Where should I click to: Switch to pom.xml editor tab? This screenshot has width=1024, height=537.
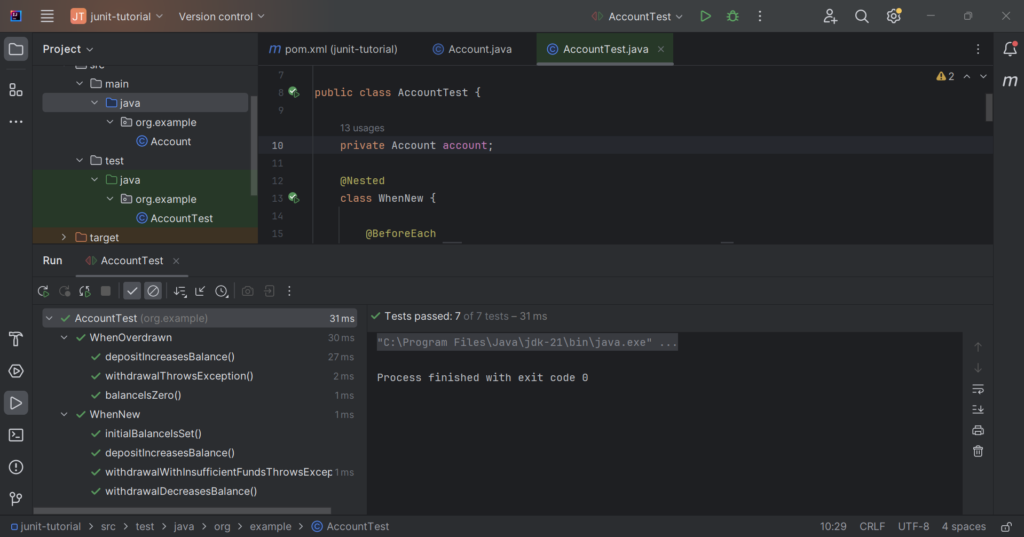point(333,49)
